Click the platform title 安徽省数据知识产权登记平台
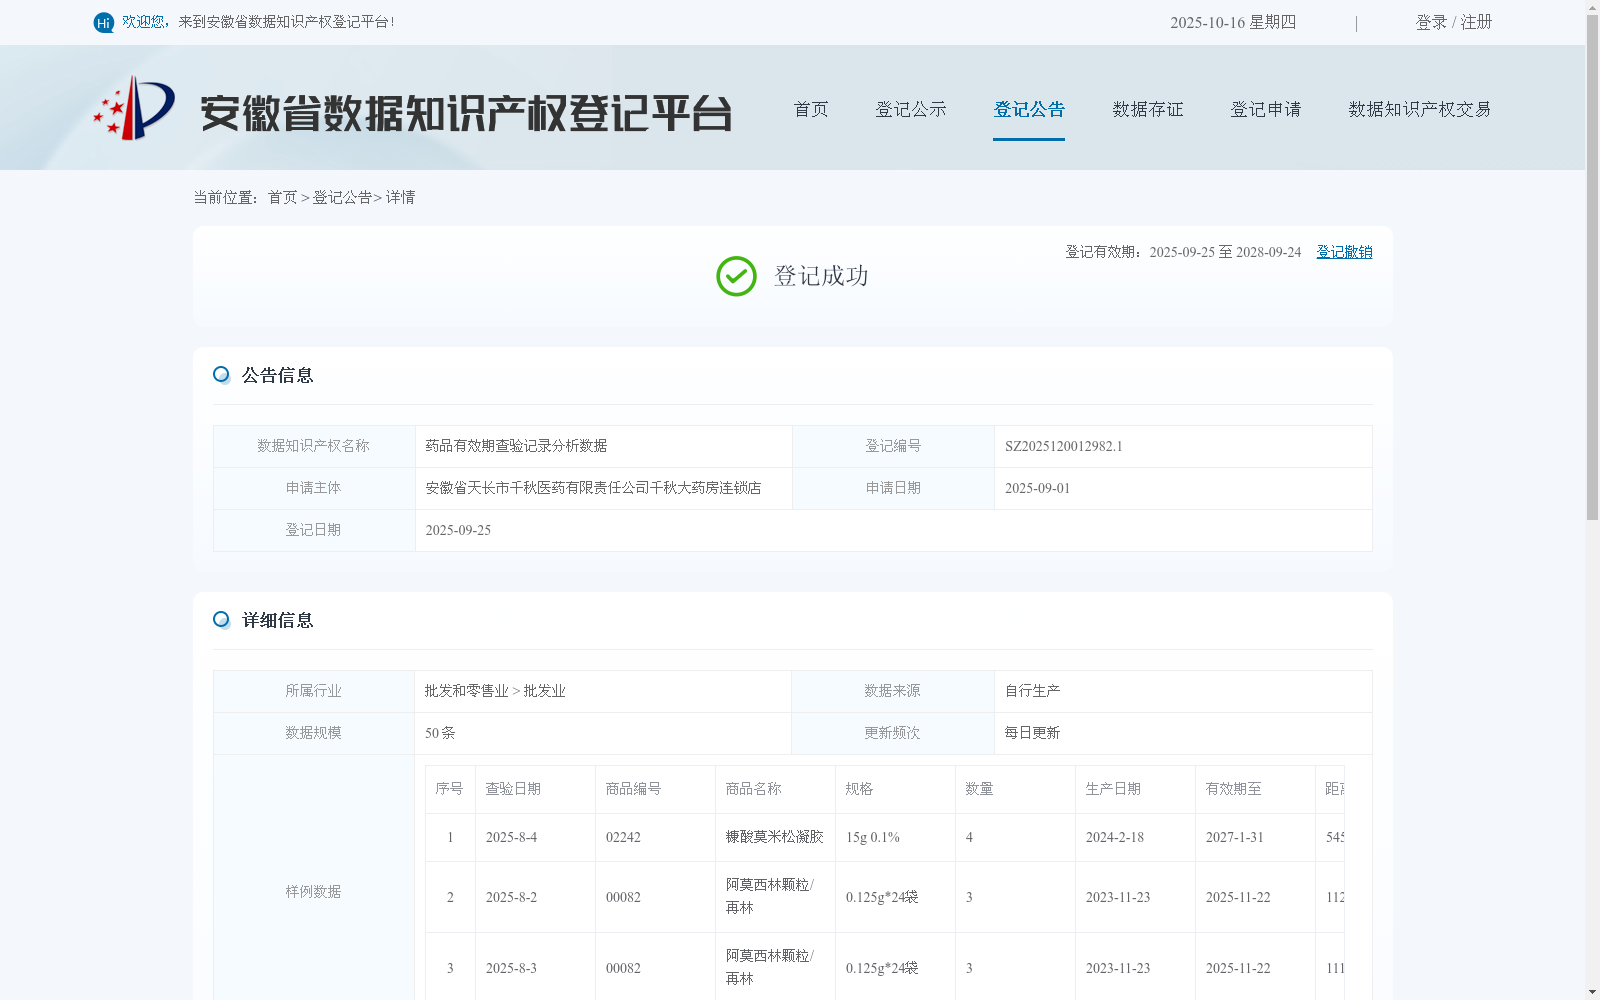Screen dimensions: 1600x1000 (466, 113)
